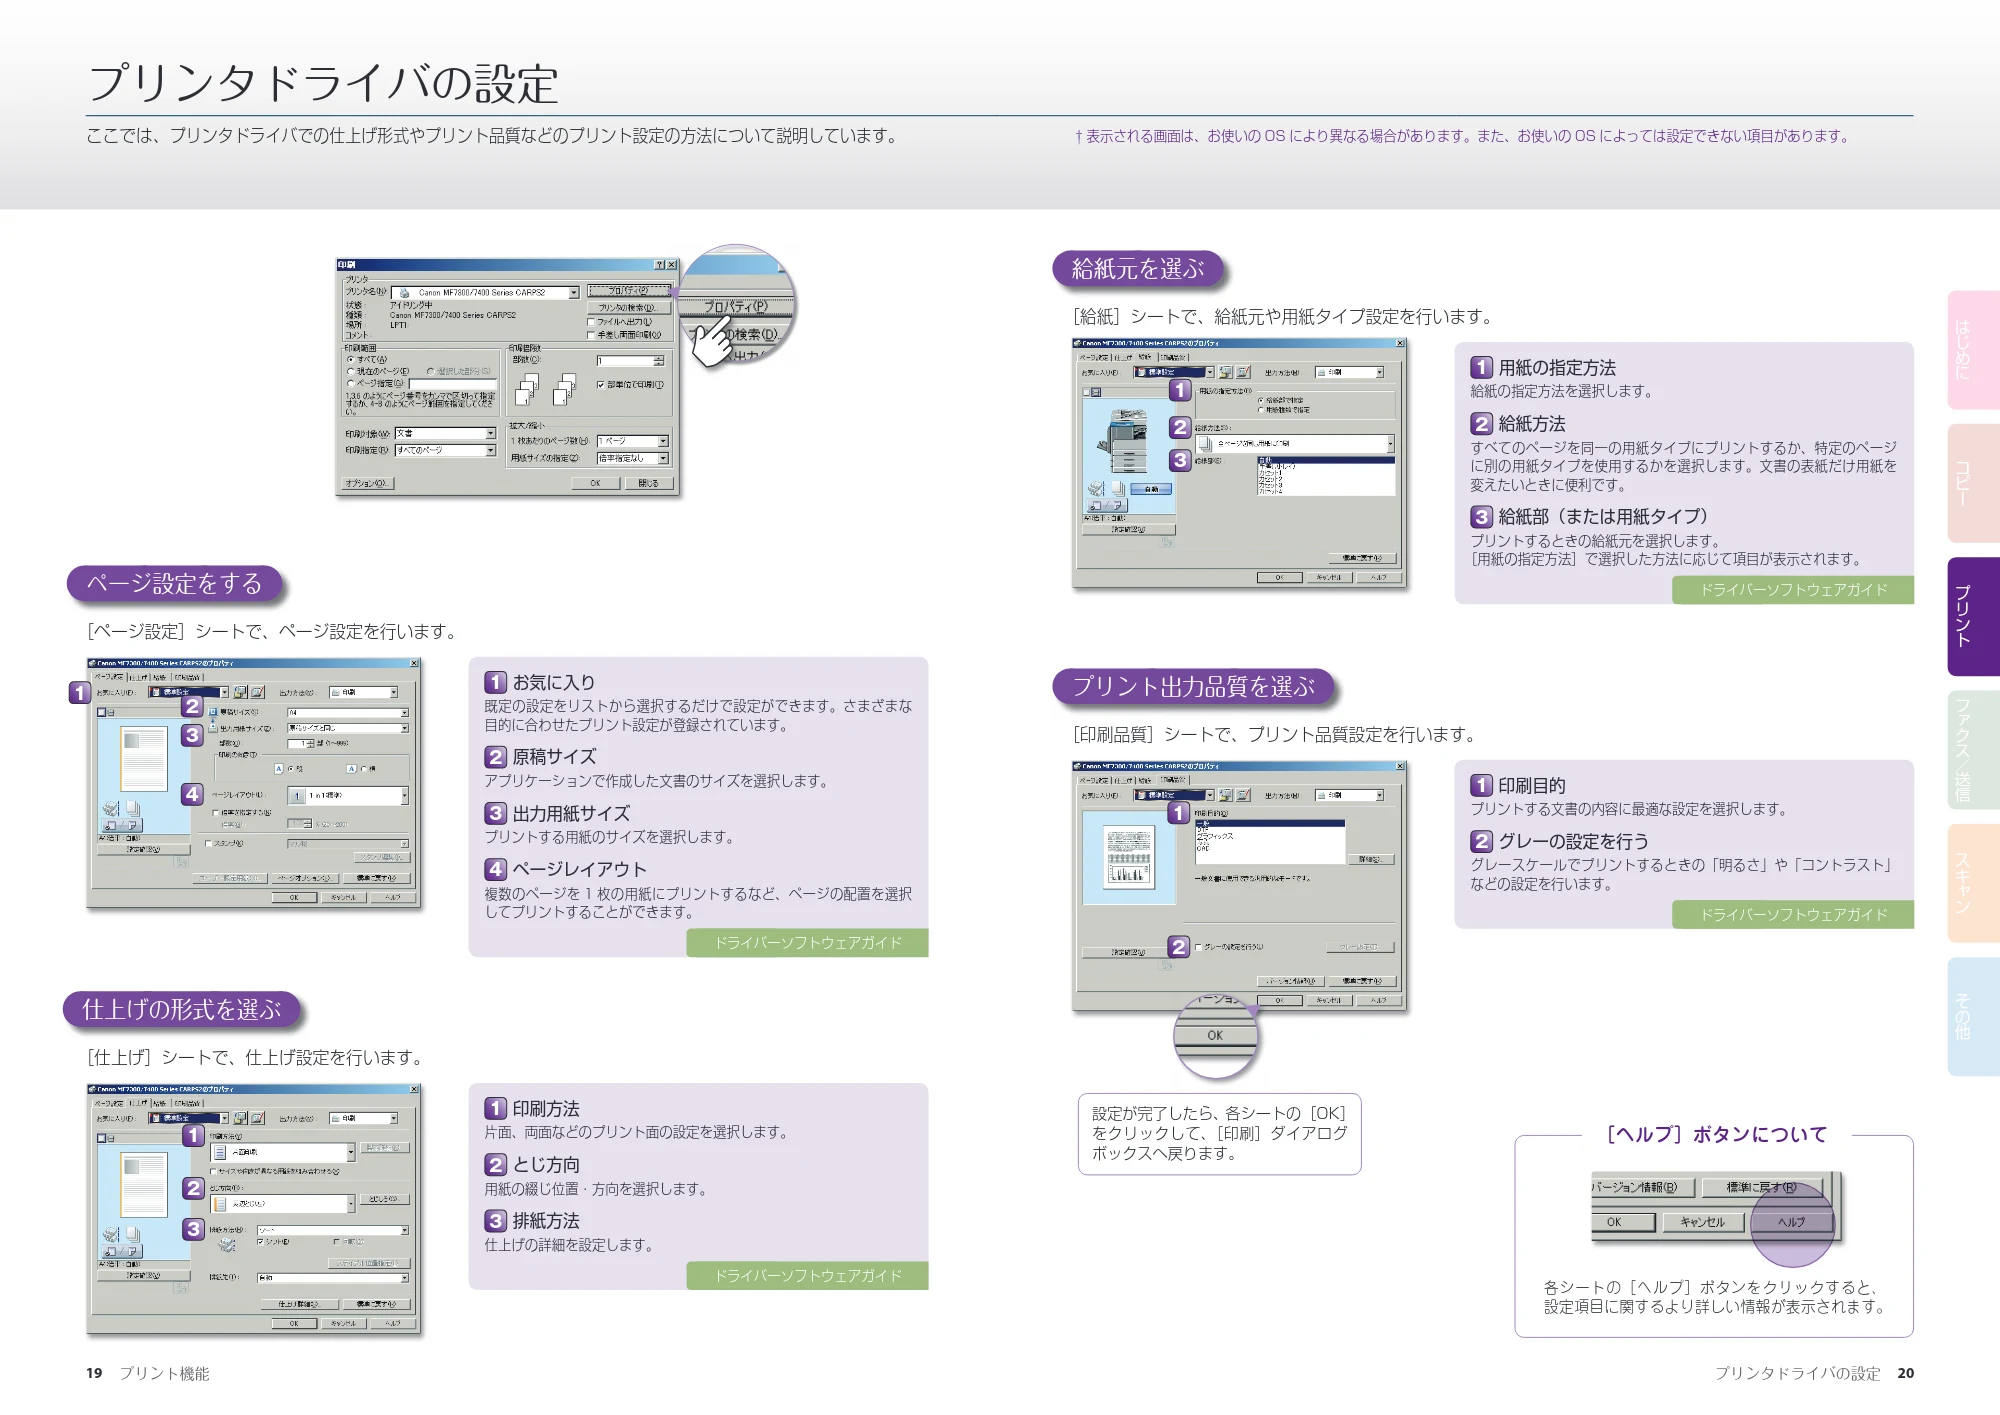2000x1415 pixels.
Task: Open the コピー side tab on page edge
Action: (1972, 483)
